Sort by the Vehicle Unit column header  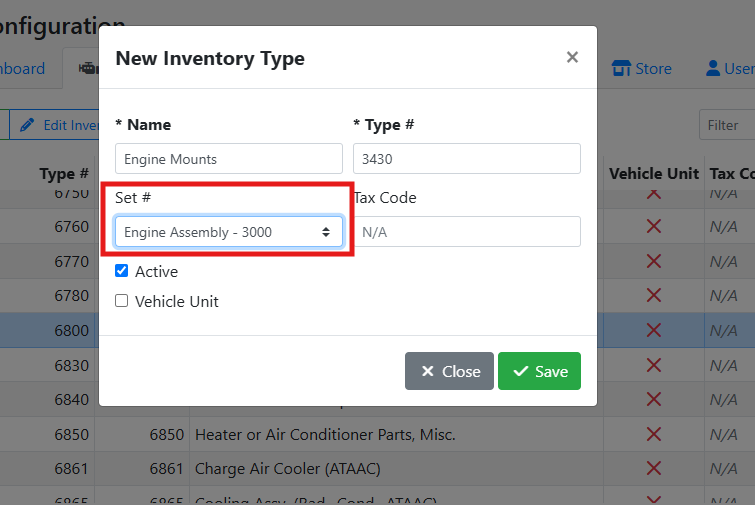653,173
